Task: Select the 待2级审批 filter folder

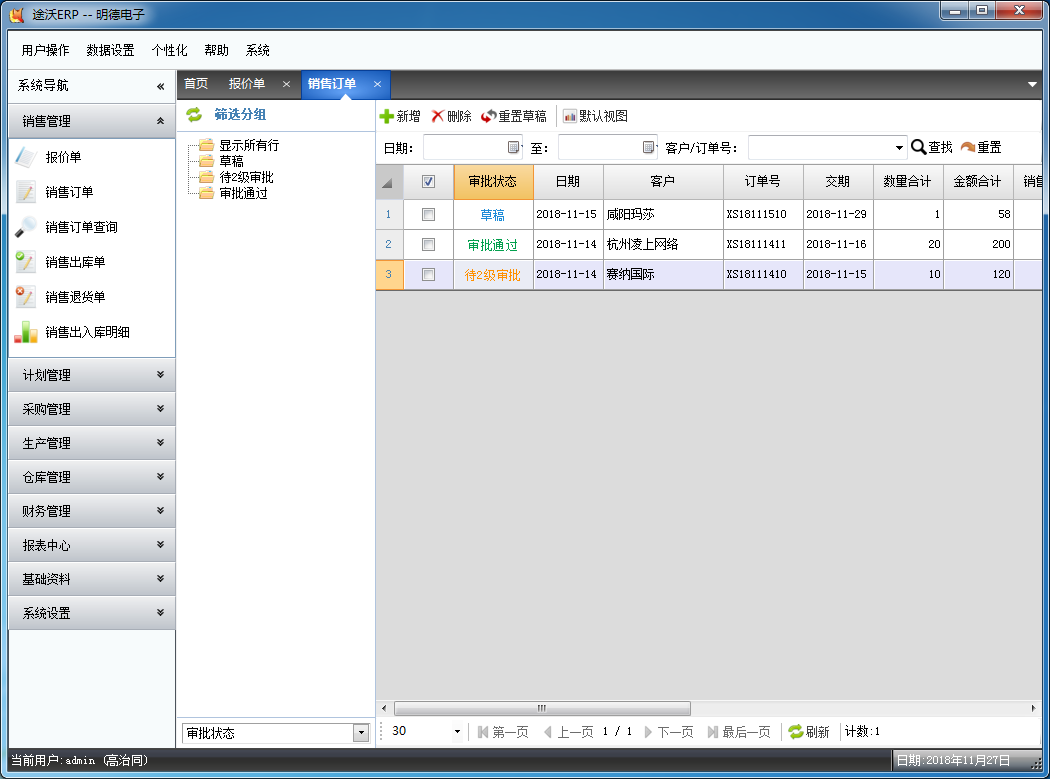Action: pos(246,177)
